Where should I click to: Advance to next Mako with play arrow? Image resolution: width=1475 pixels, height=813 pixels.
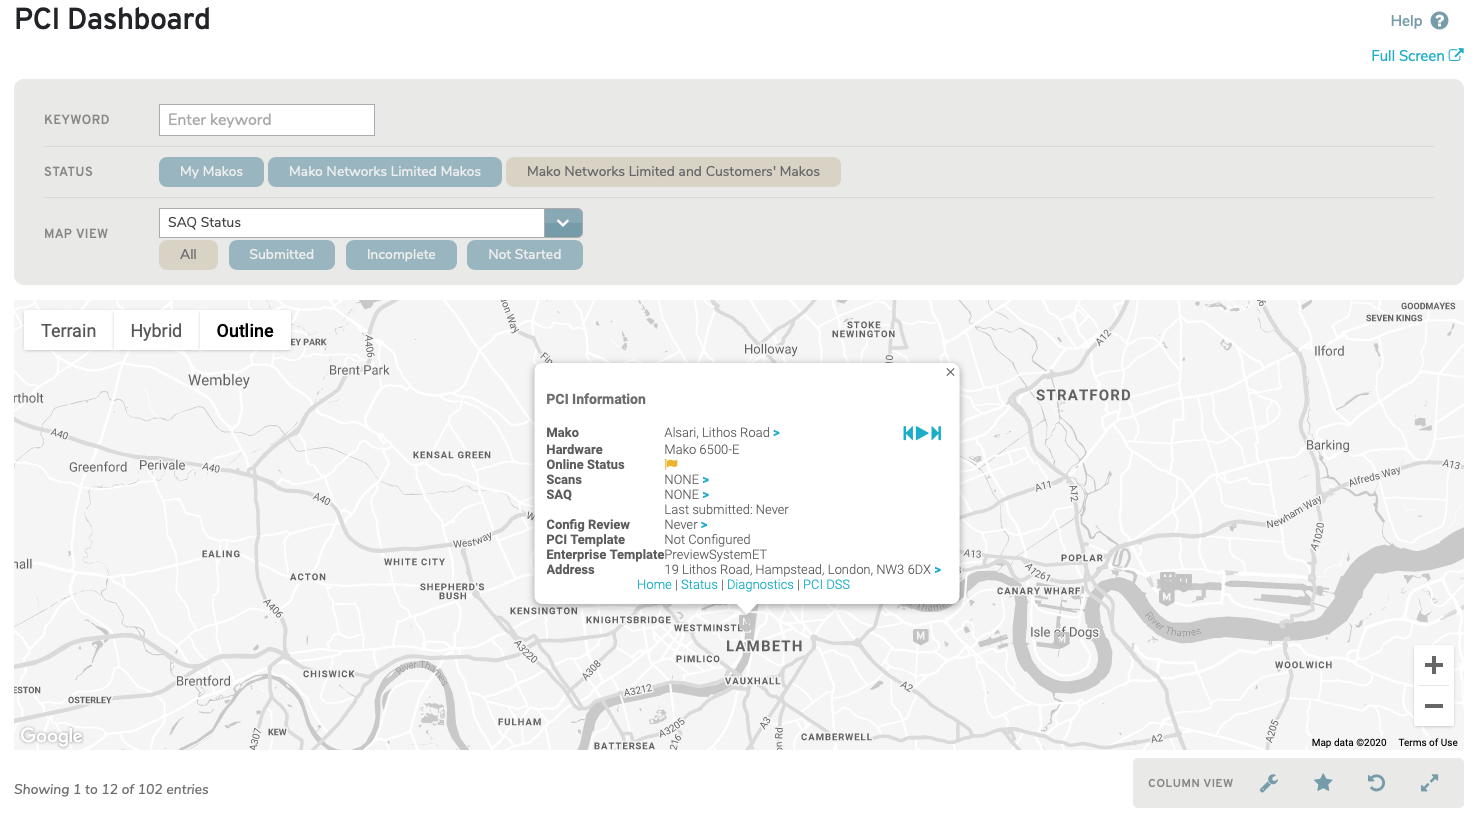point(921,432)
